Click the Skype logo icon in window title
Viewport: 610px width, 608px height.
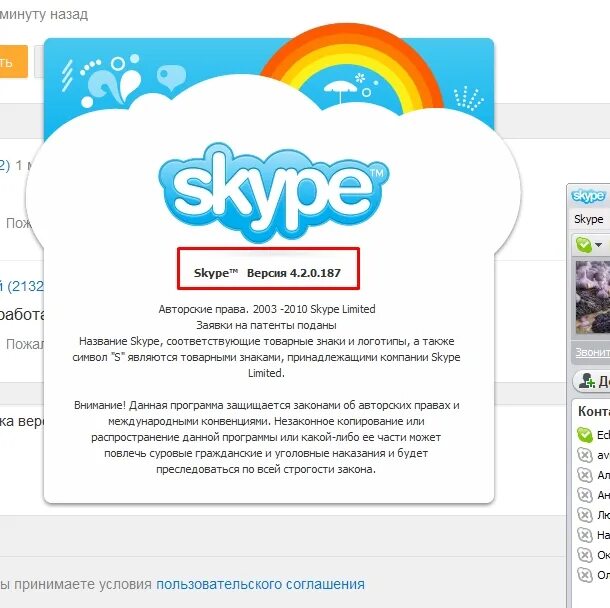588,196
